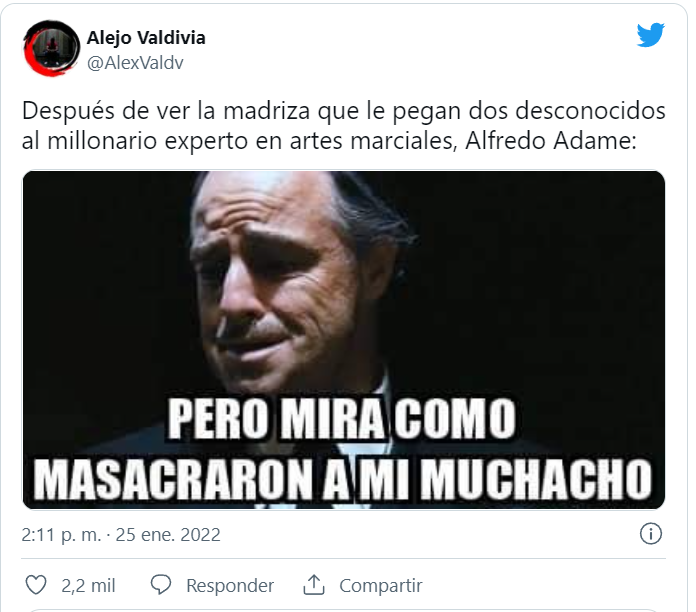The image size is (696, 612).
Task: Click the reply speech bubble icon
Action: 161,584
